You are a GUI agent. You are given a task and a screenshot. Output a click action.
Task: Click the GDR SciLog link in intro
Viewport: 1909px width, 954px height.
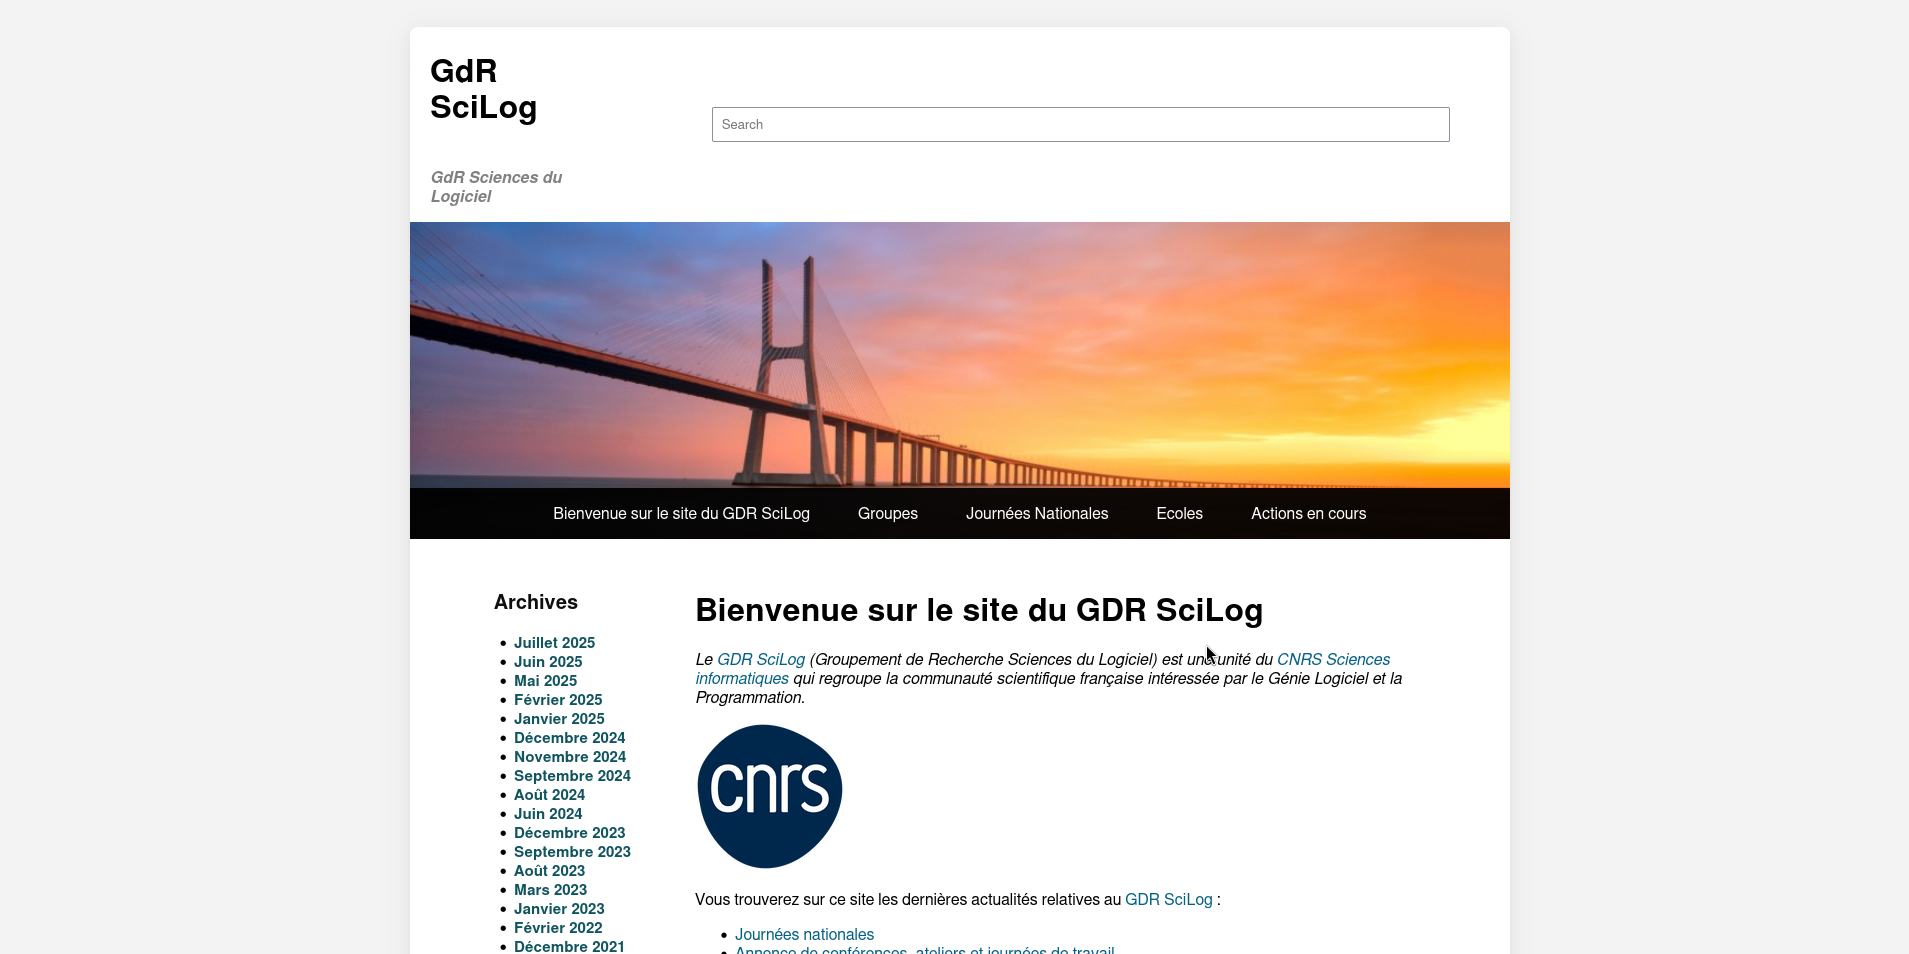[x=760, y=660]
